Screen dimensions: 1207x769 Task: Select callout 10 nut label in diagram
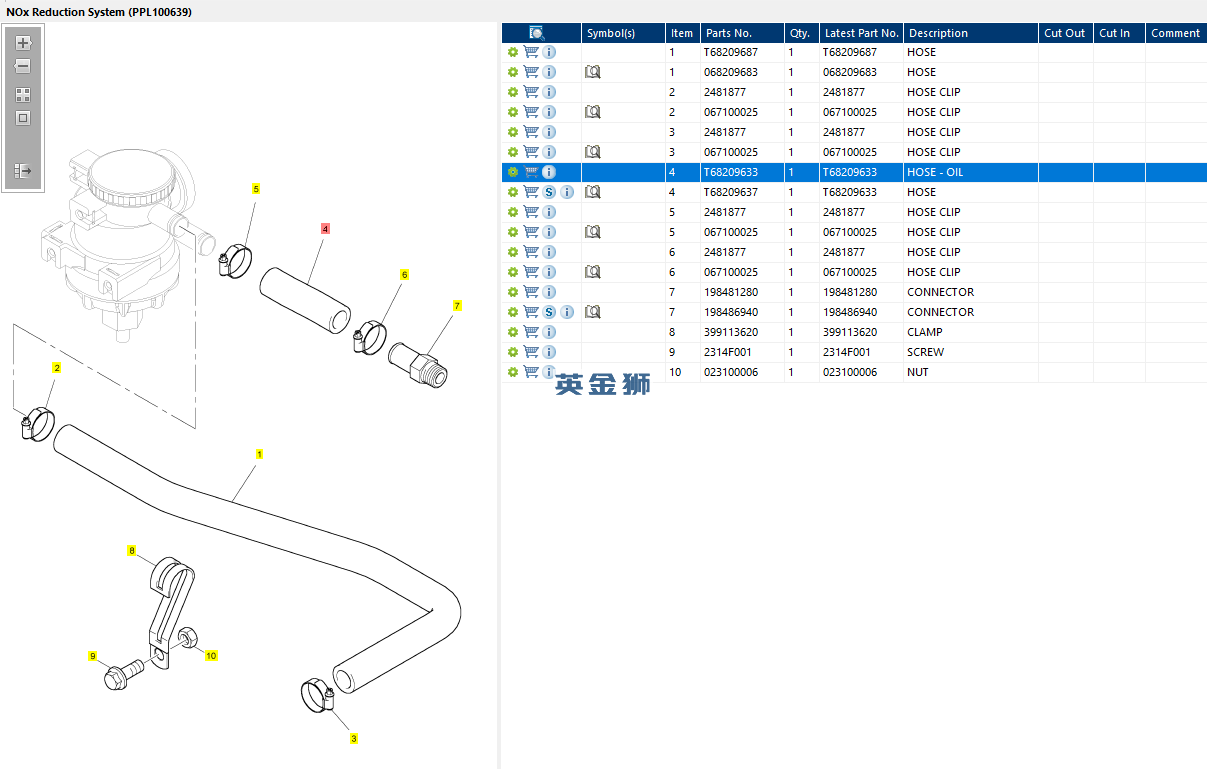211,656
